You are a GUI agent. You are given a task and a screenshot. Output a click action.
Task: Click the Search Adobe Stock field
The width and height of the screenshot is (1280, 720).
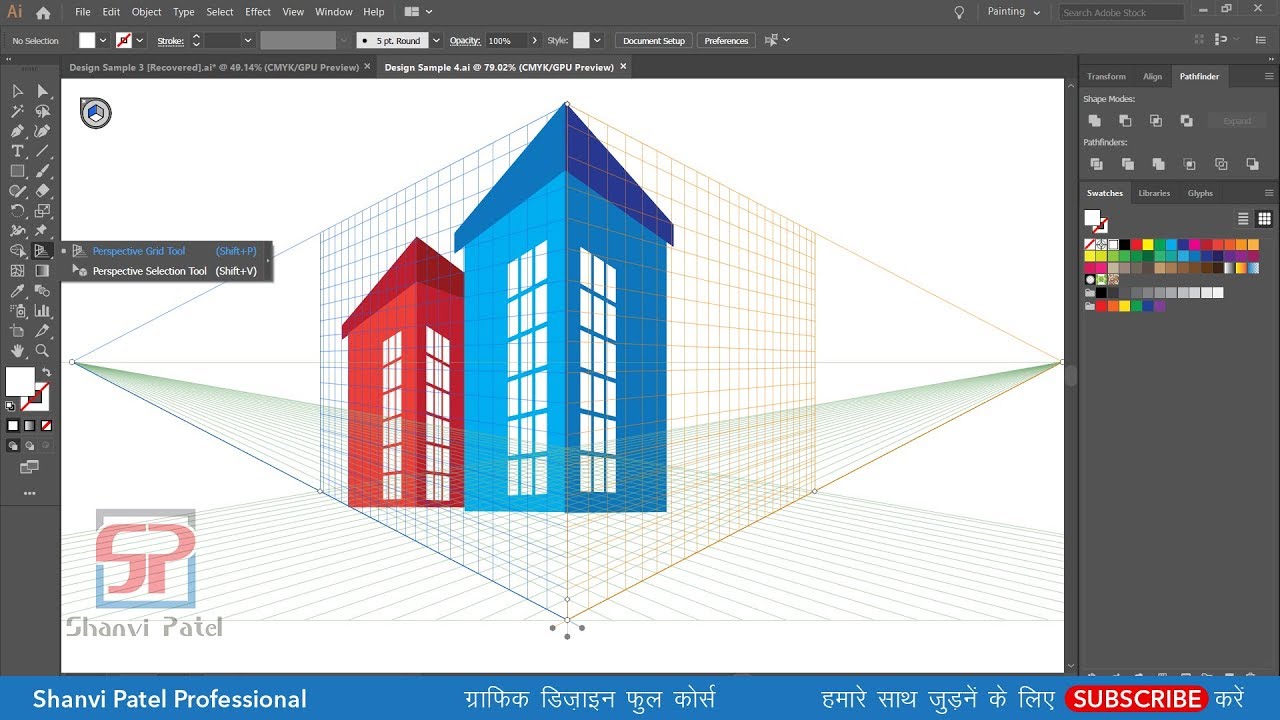(1120, 12)
